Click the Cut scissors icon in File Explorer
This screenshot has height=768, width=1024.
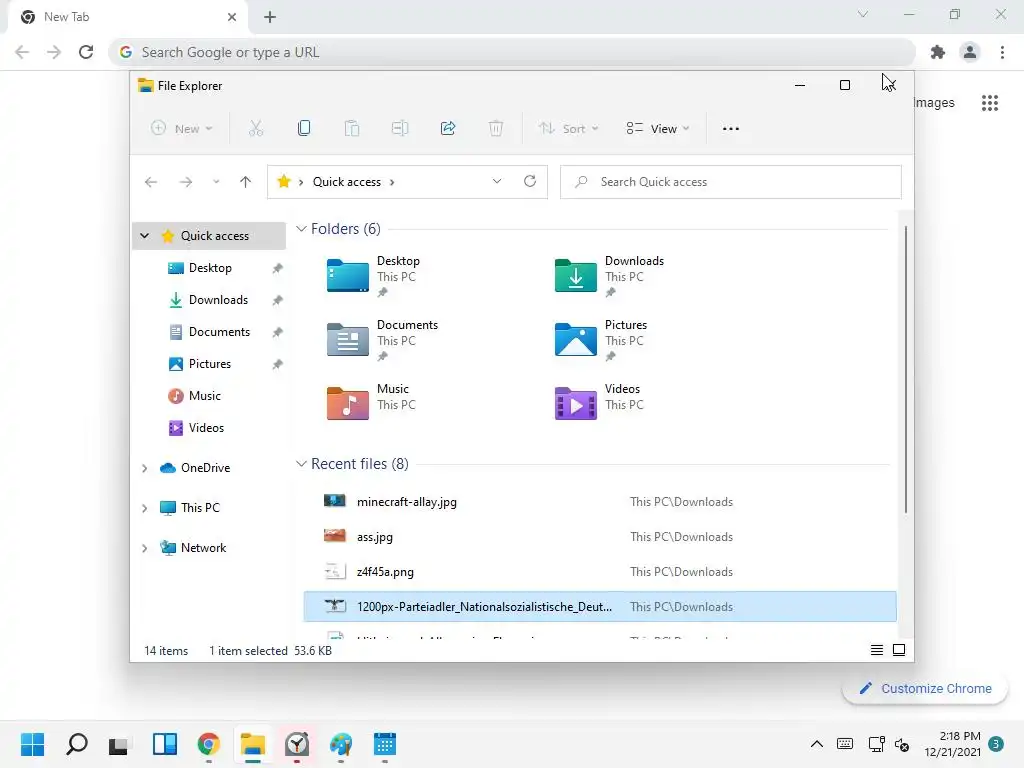[255, 129]
